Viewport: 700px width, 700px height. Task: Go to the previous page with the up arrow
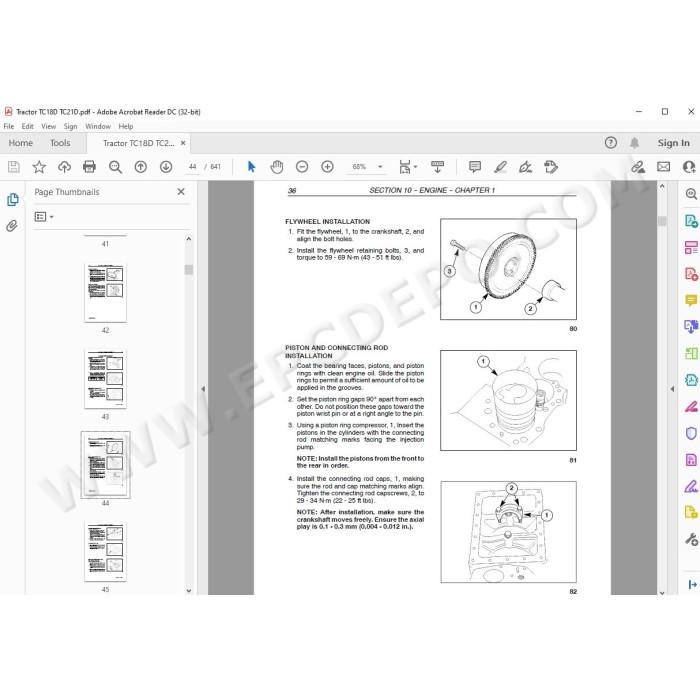pyautogui.click(x=141, y=167)
